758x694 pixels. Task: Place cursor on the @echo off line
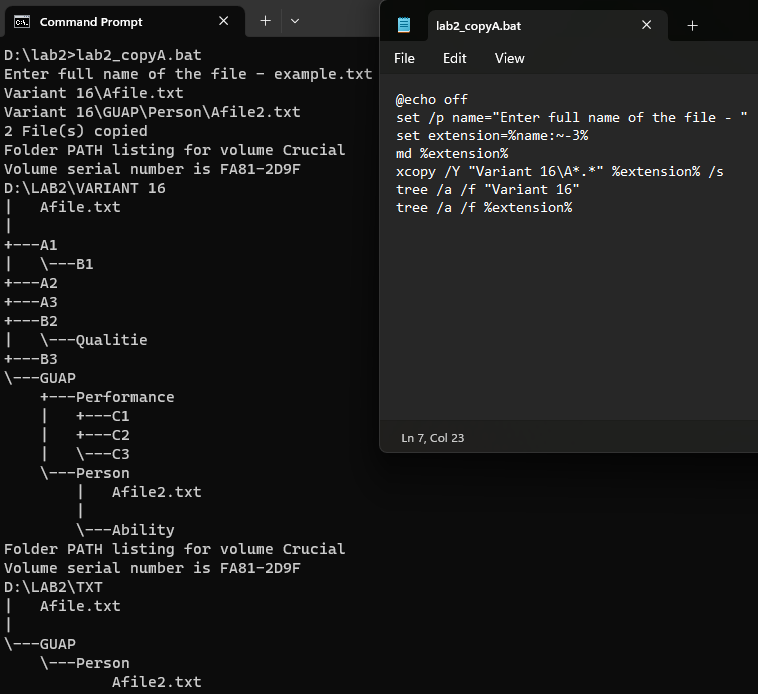click(432, 100)
